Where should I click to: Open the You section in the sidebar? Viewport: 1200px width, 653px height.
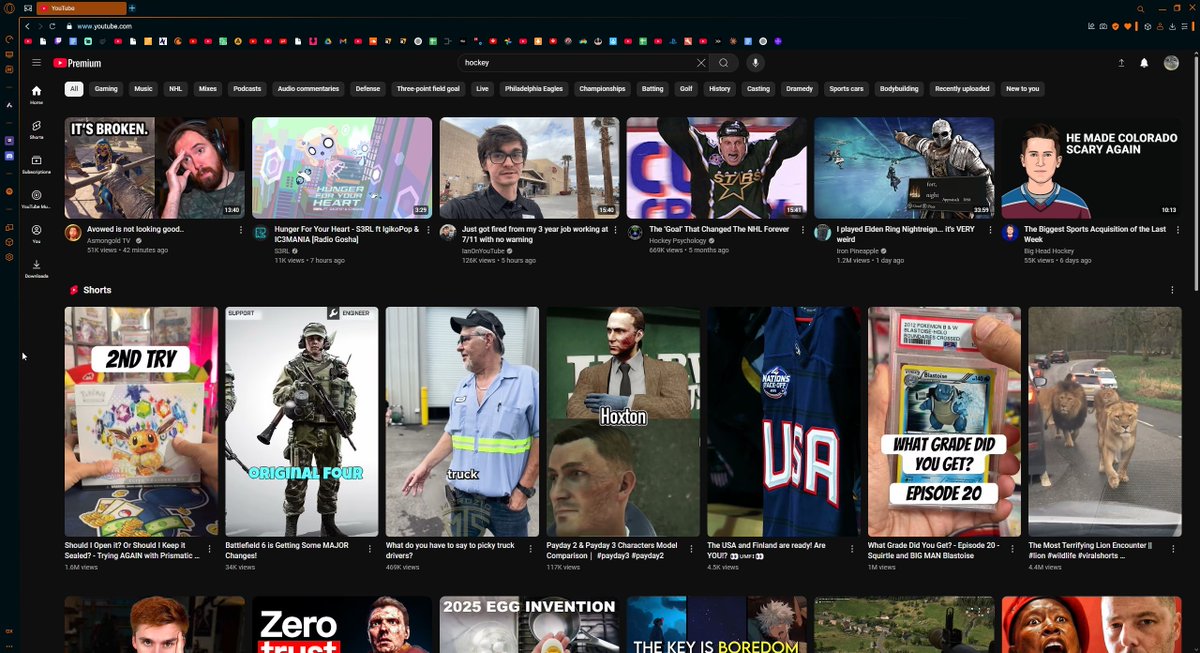(36, 234)
